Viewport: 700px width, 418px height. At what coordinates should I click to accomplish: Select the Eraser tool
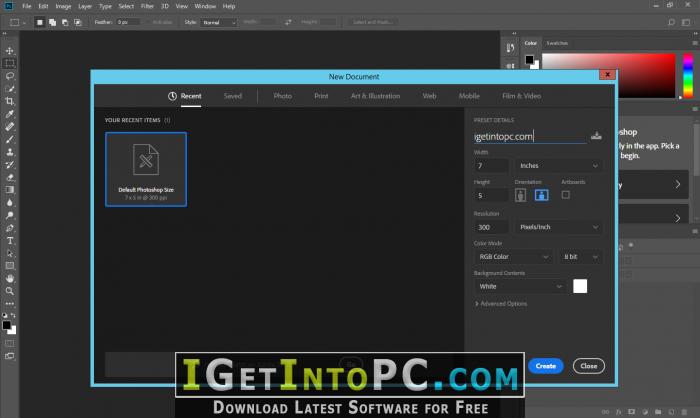tap(9, 177)
